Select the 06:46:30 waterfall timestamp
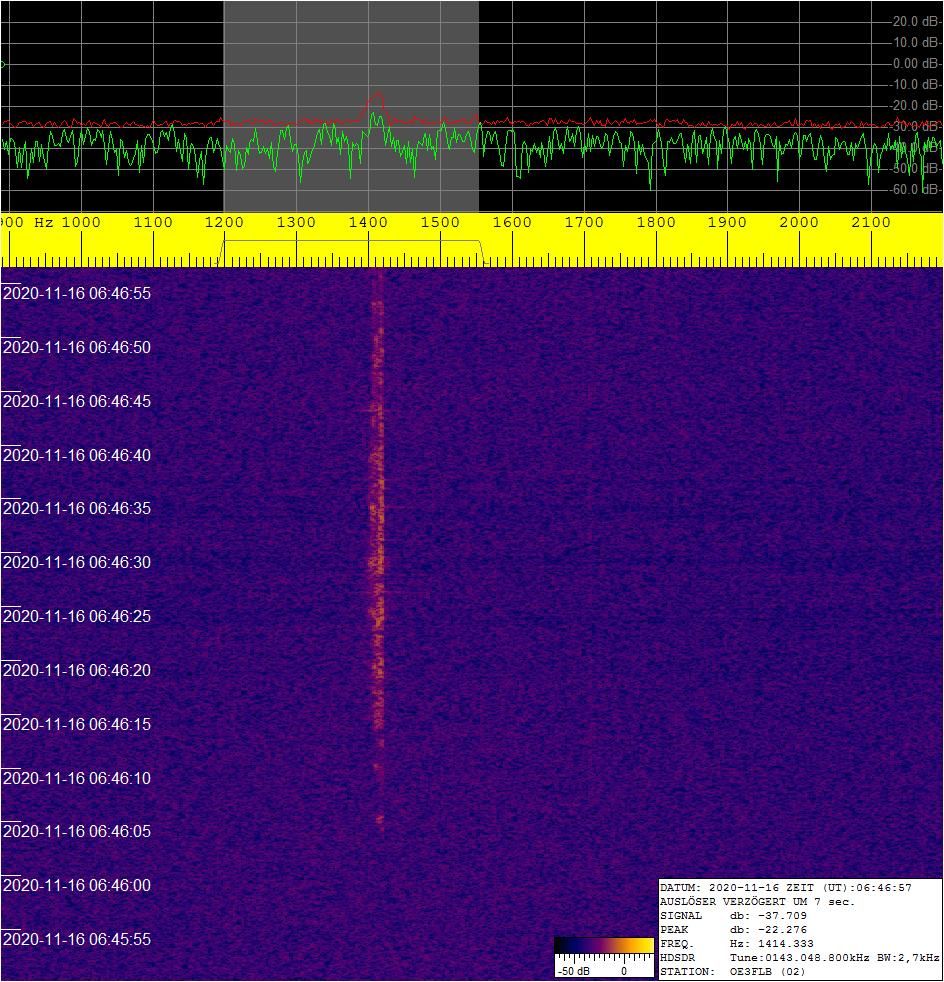944x982 pixels. [77, 562]
